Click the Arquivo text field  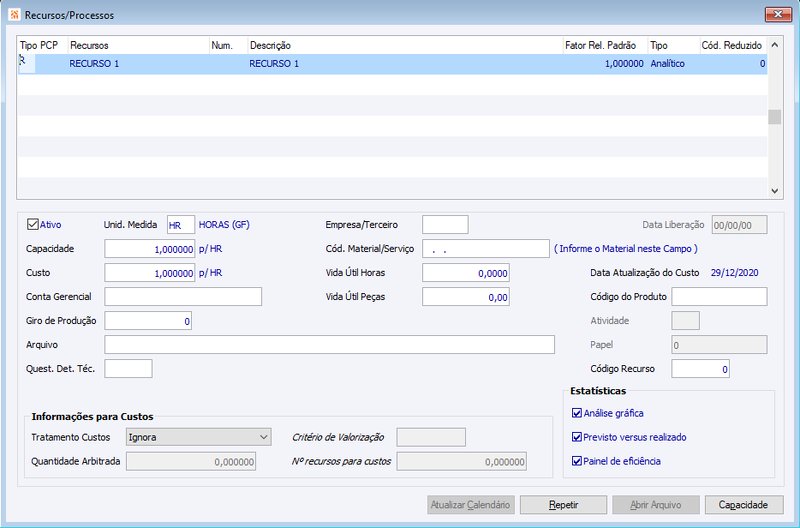(330, 345)
